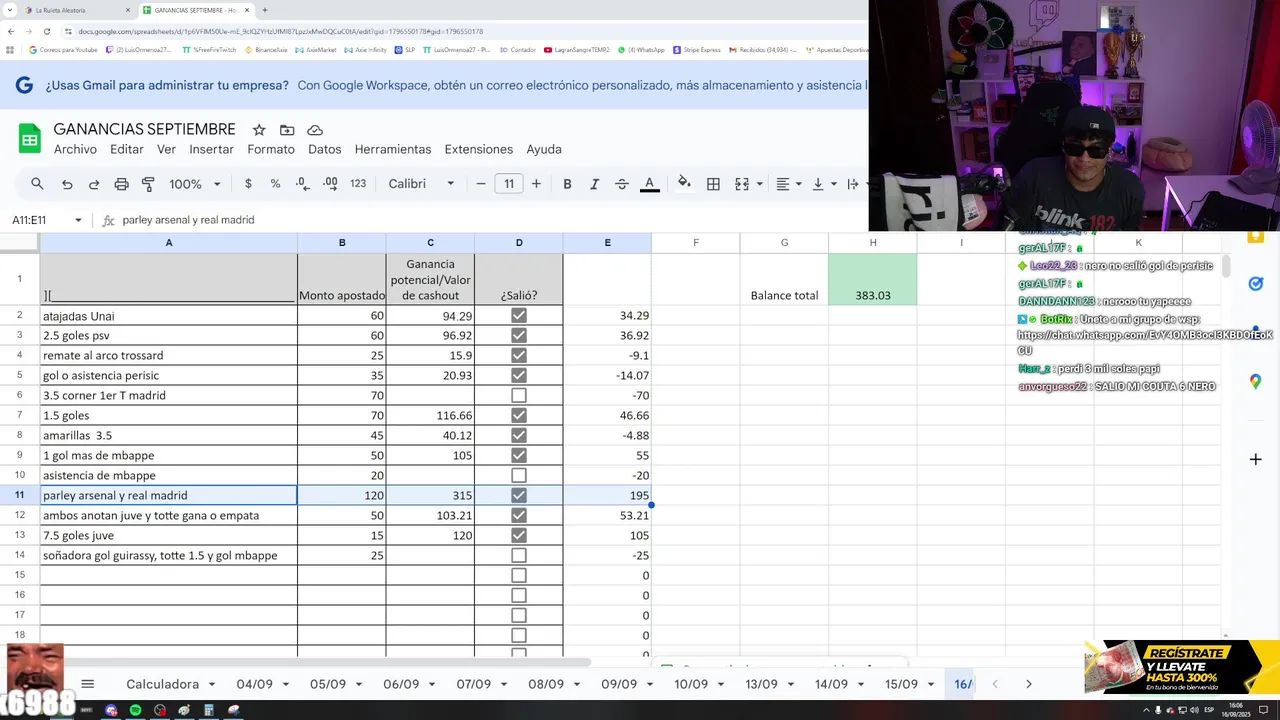Check the row 15 empty checkbox
Screen dimensions: 1280x720
pos(518,575)
